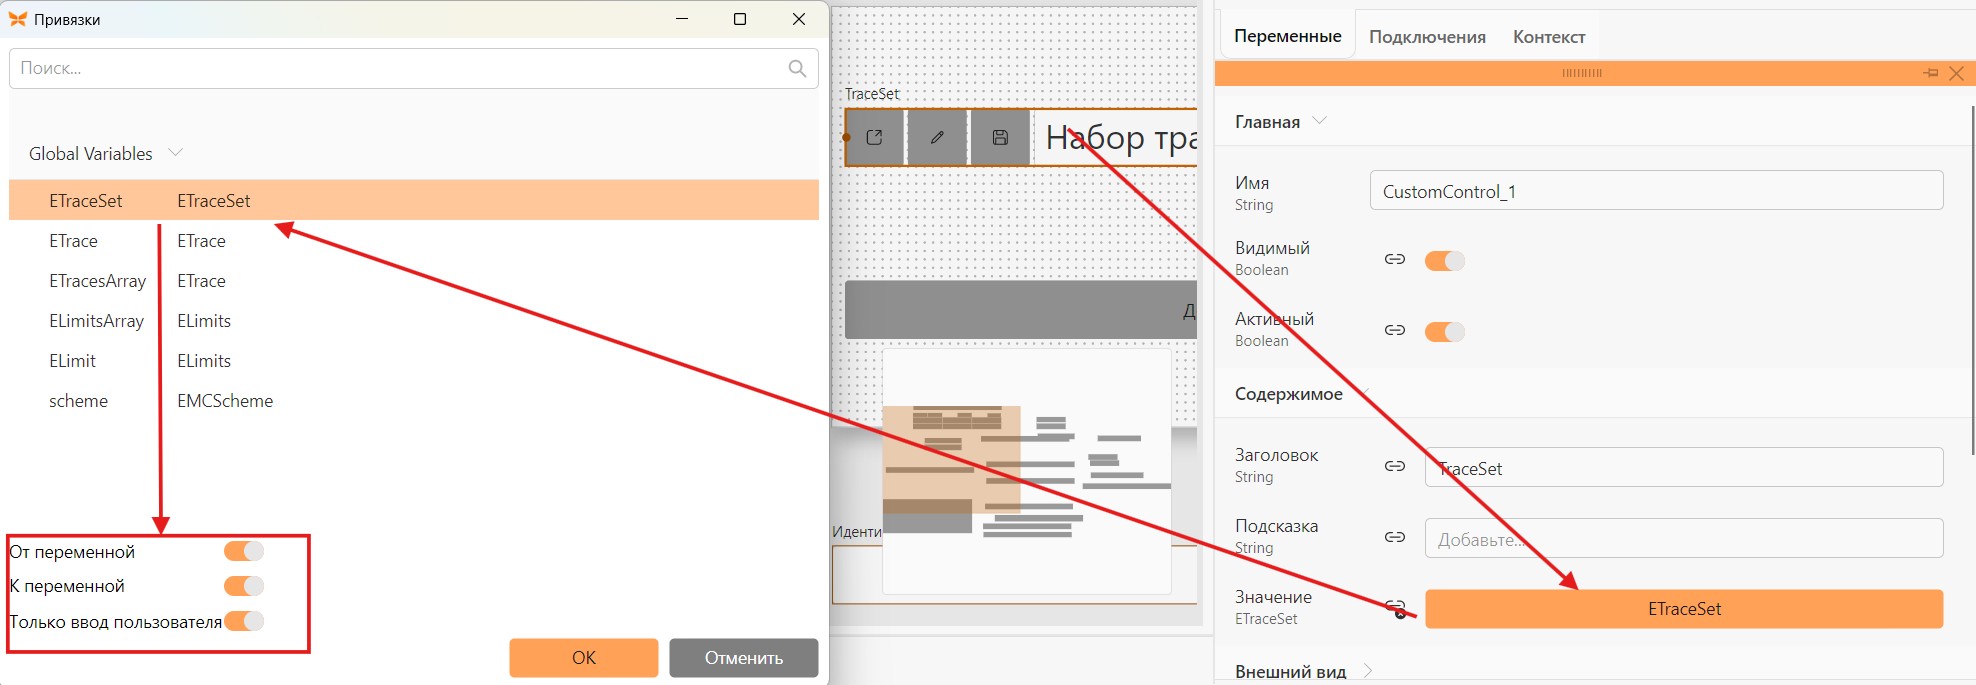Click the open-external icon on TraceSet control

coord(875,137)
